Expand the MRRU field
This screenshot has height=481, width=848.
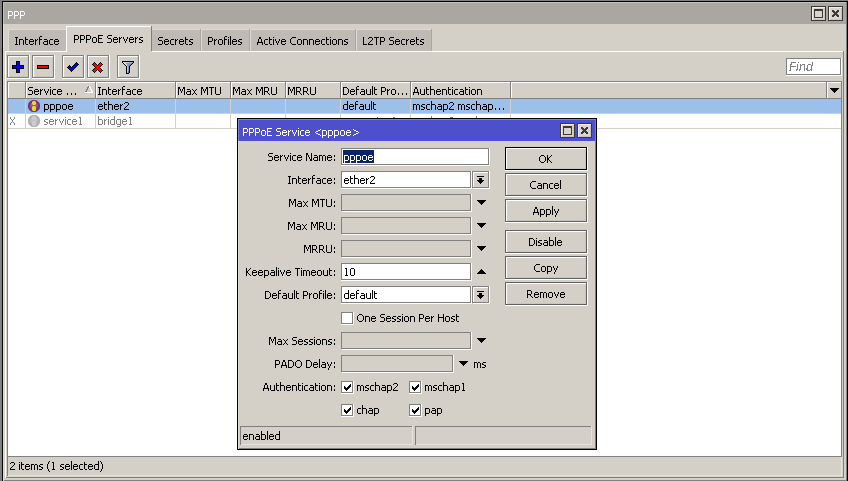coord(481,249)
